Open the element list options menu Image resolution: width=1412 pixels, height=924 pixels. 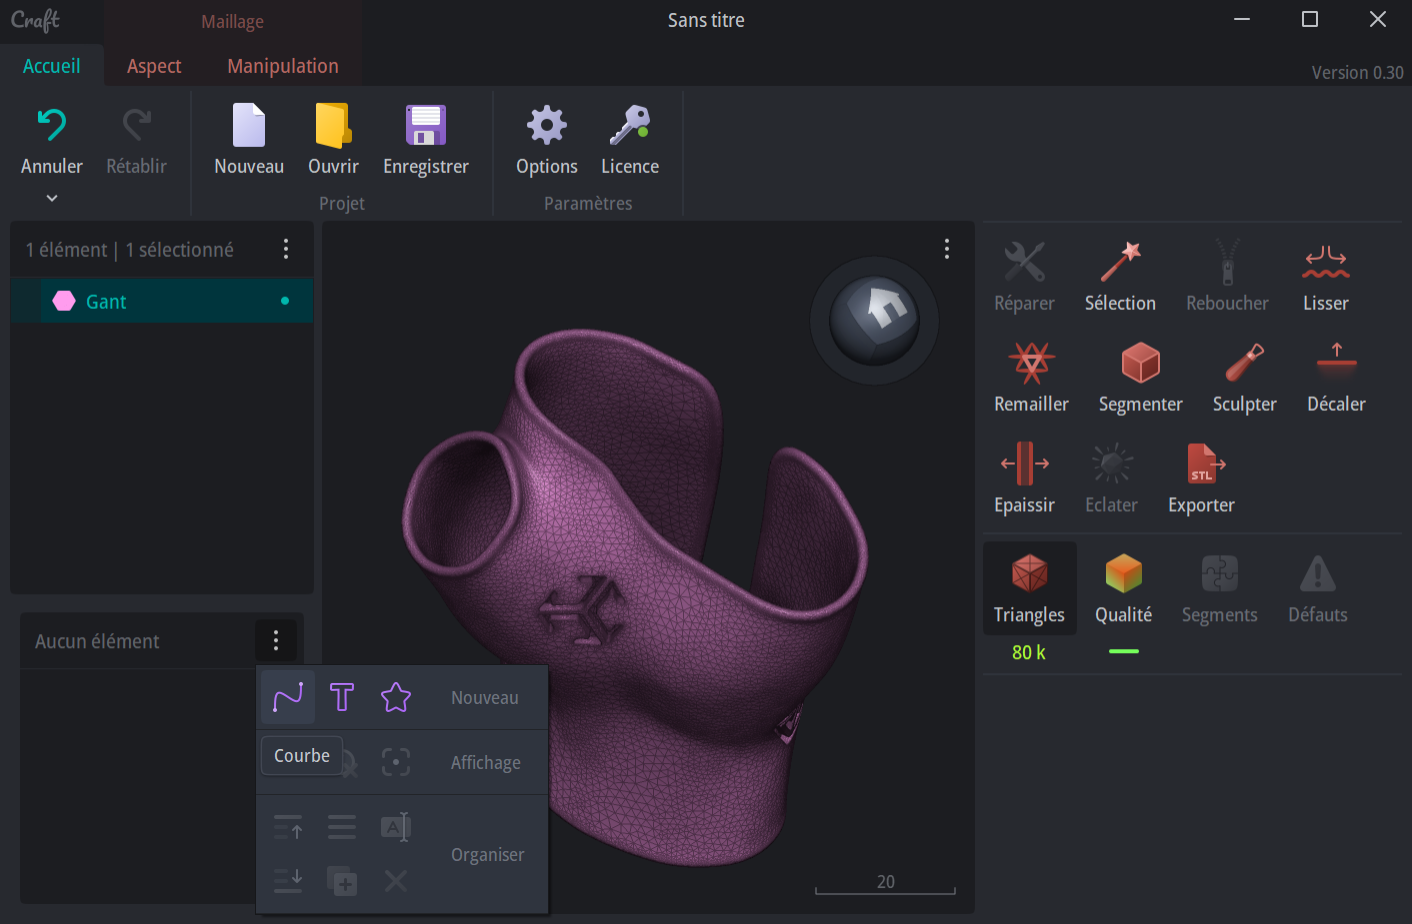(286, 249)
